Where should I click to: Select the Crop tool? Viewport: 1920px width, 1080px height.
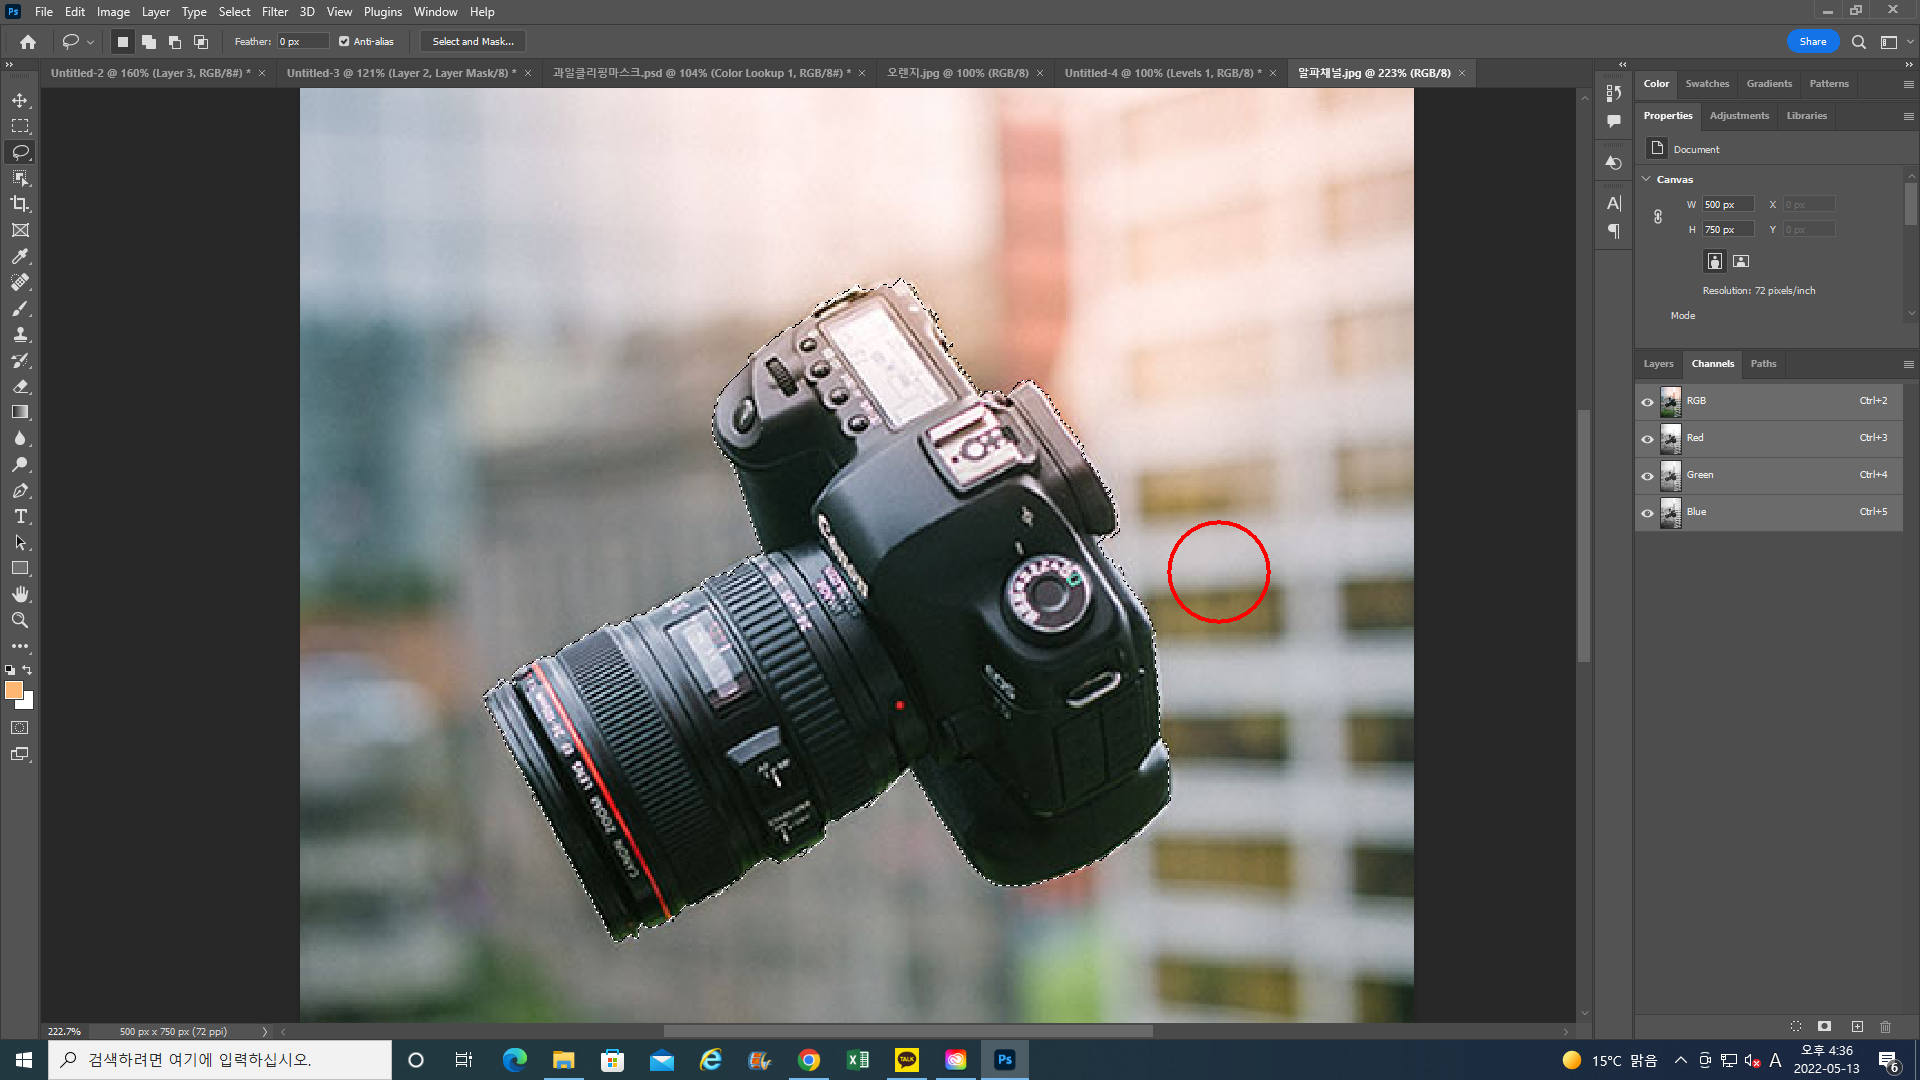point(20,204)
